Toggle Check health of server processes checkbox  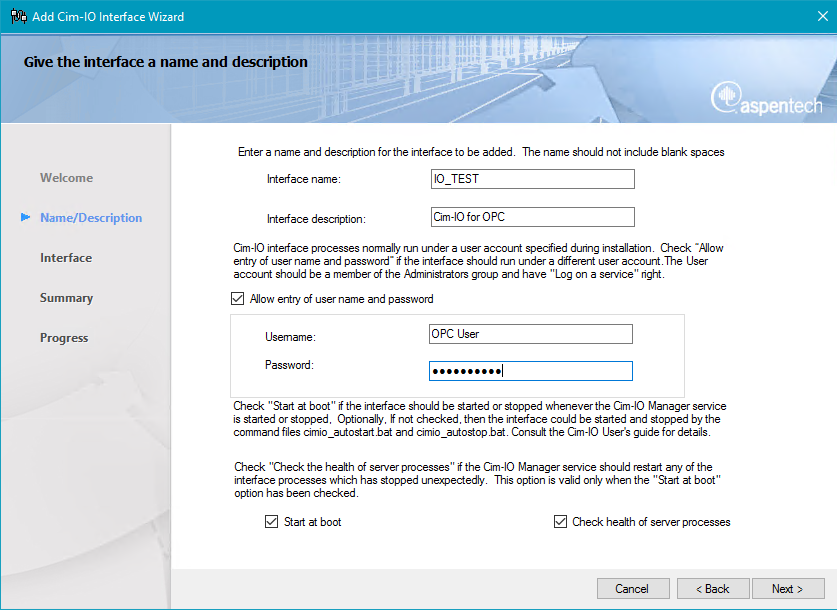point(560,521)
